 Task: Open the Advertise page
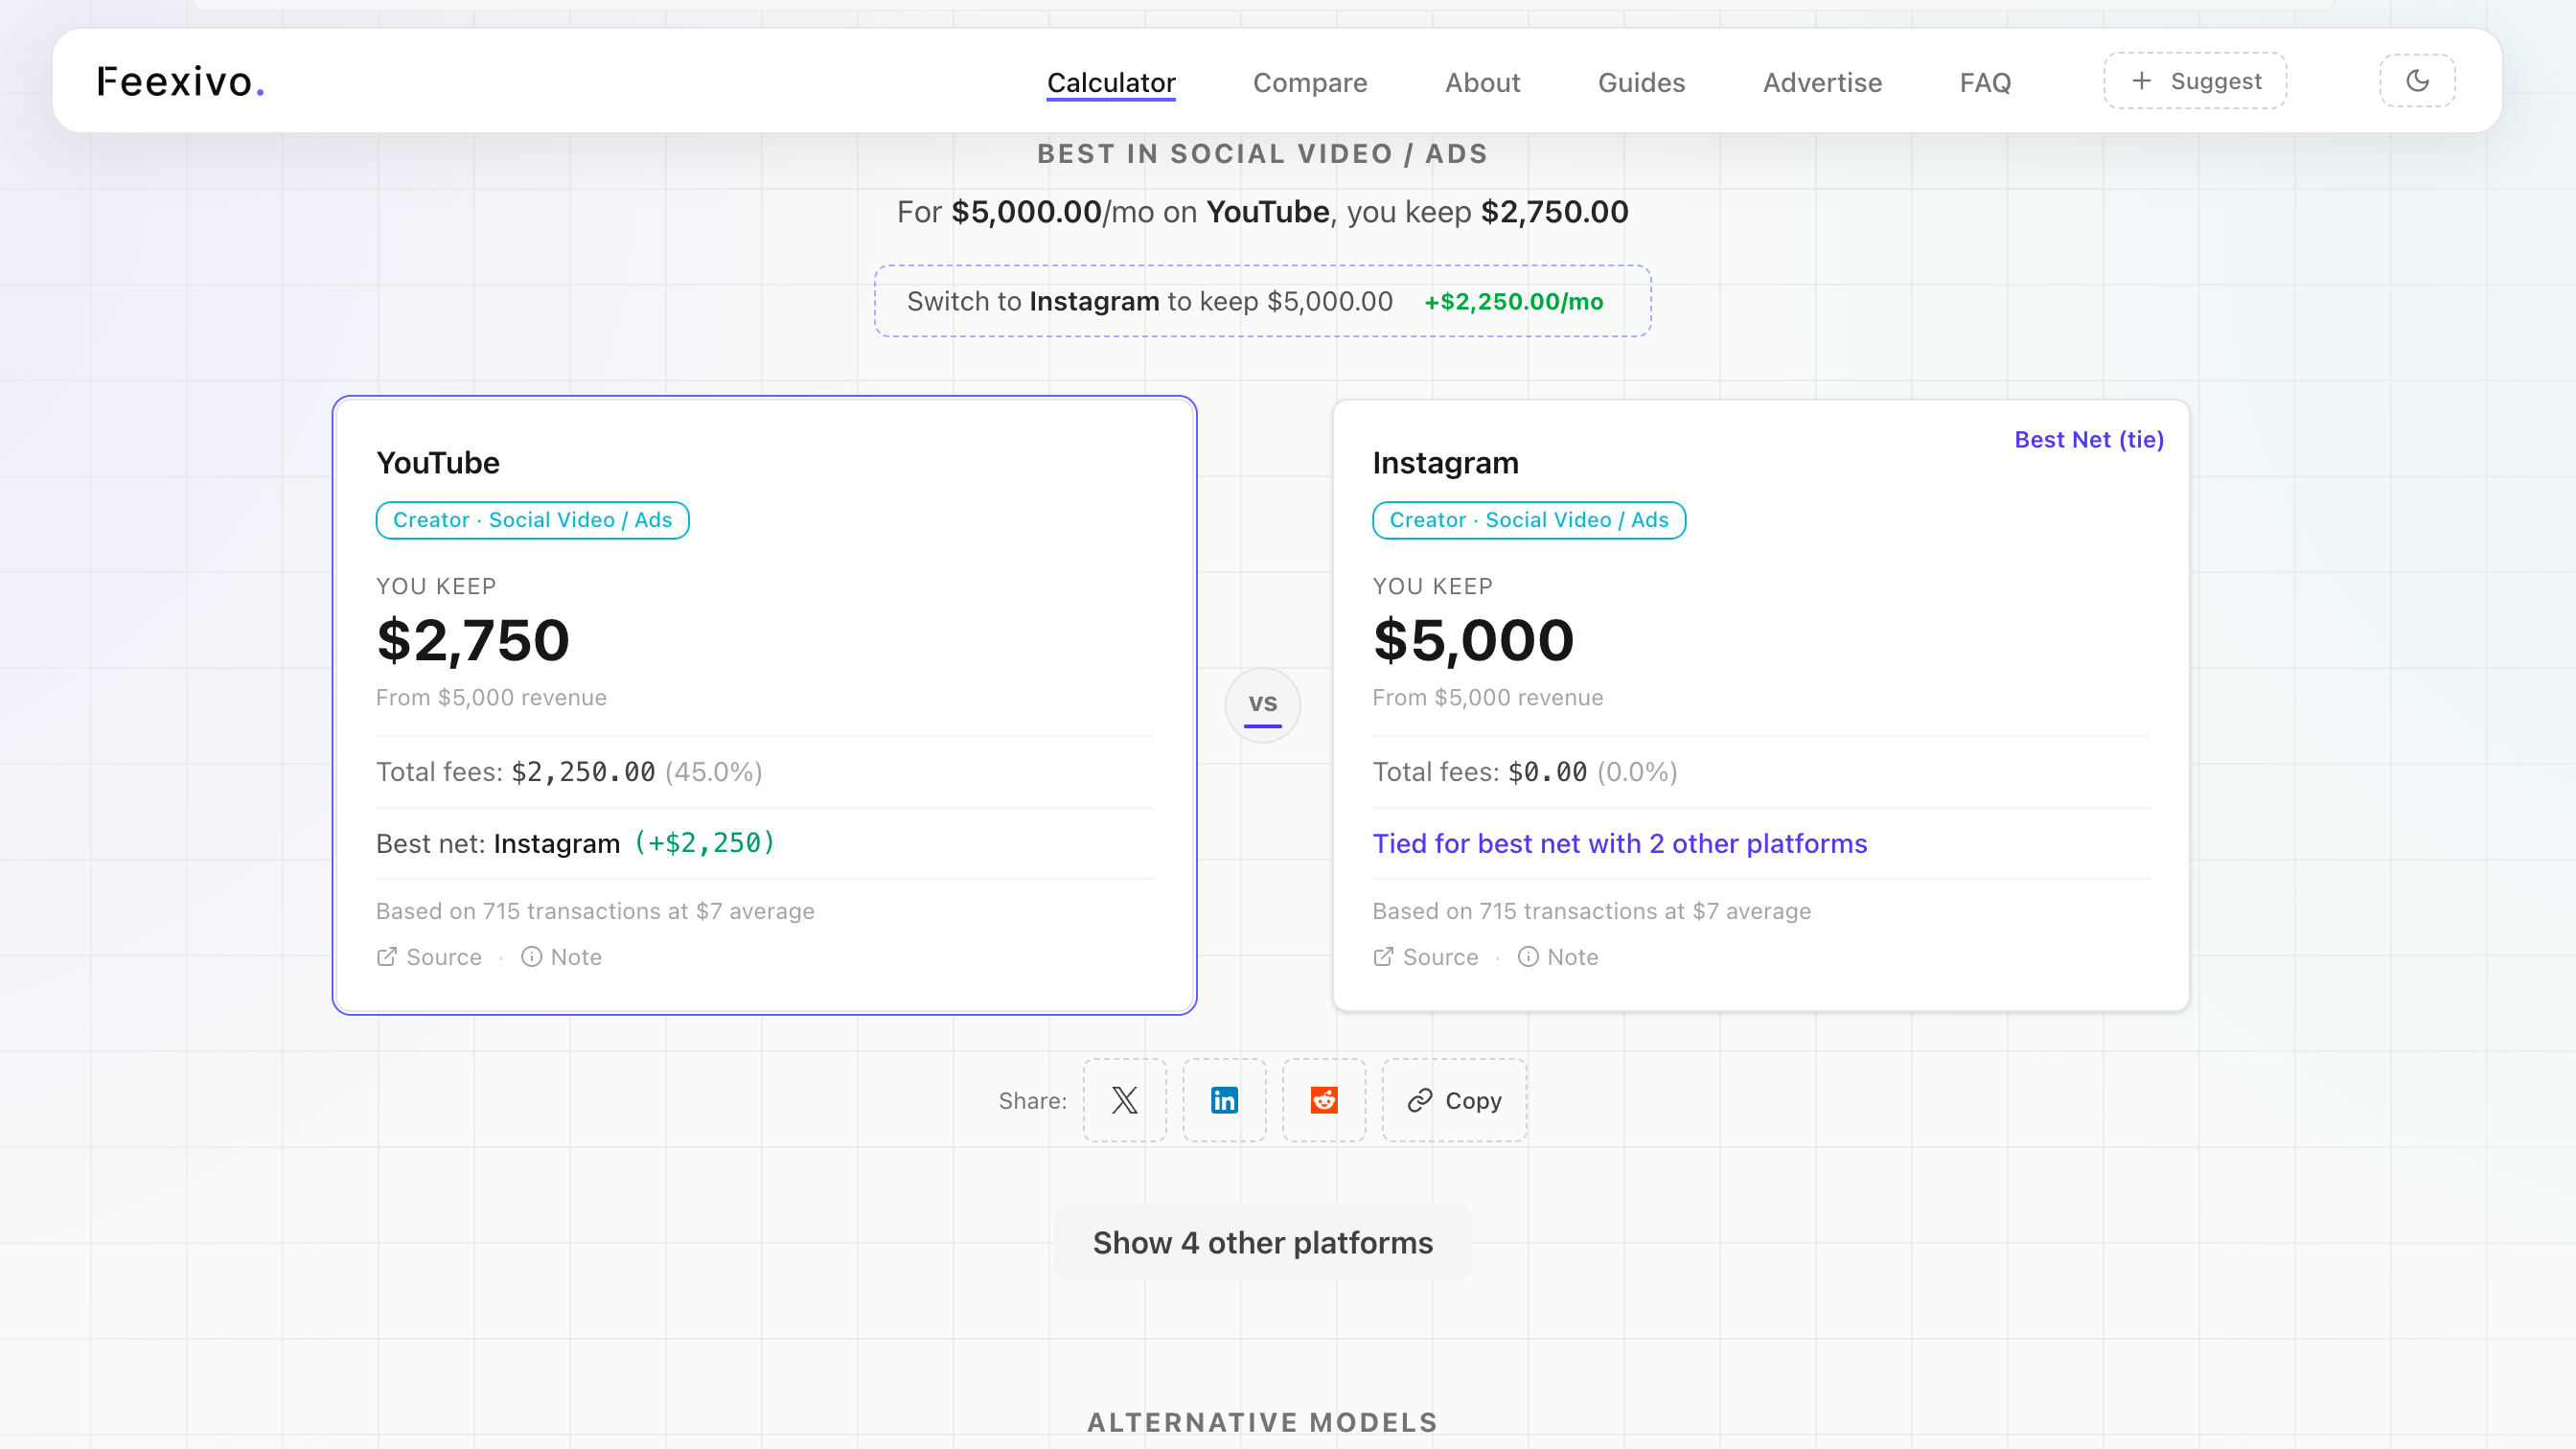pos(1822,83)
